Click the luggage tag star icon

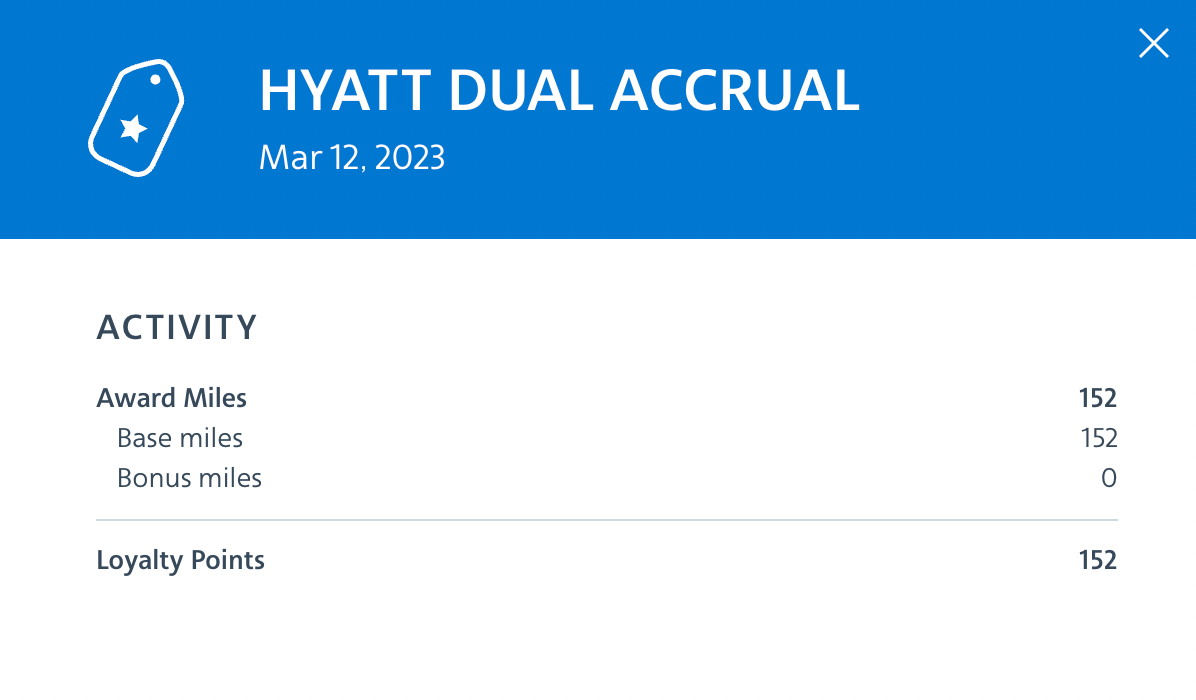(x=137, y=118)
